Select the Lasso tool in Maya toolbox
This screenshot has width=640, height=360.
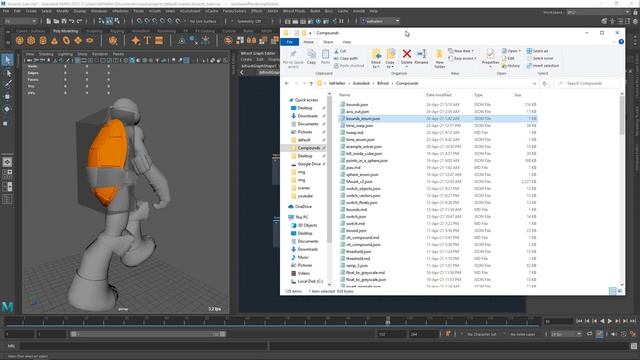7,73
